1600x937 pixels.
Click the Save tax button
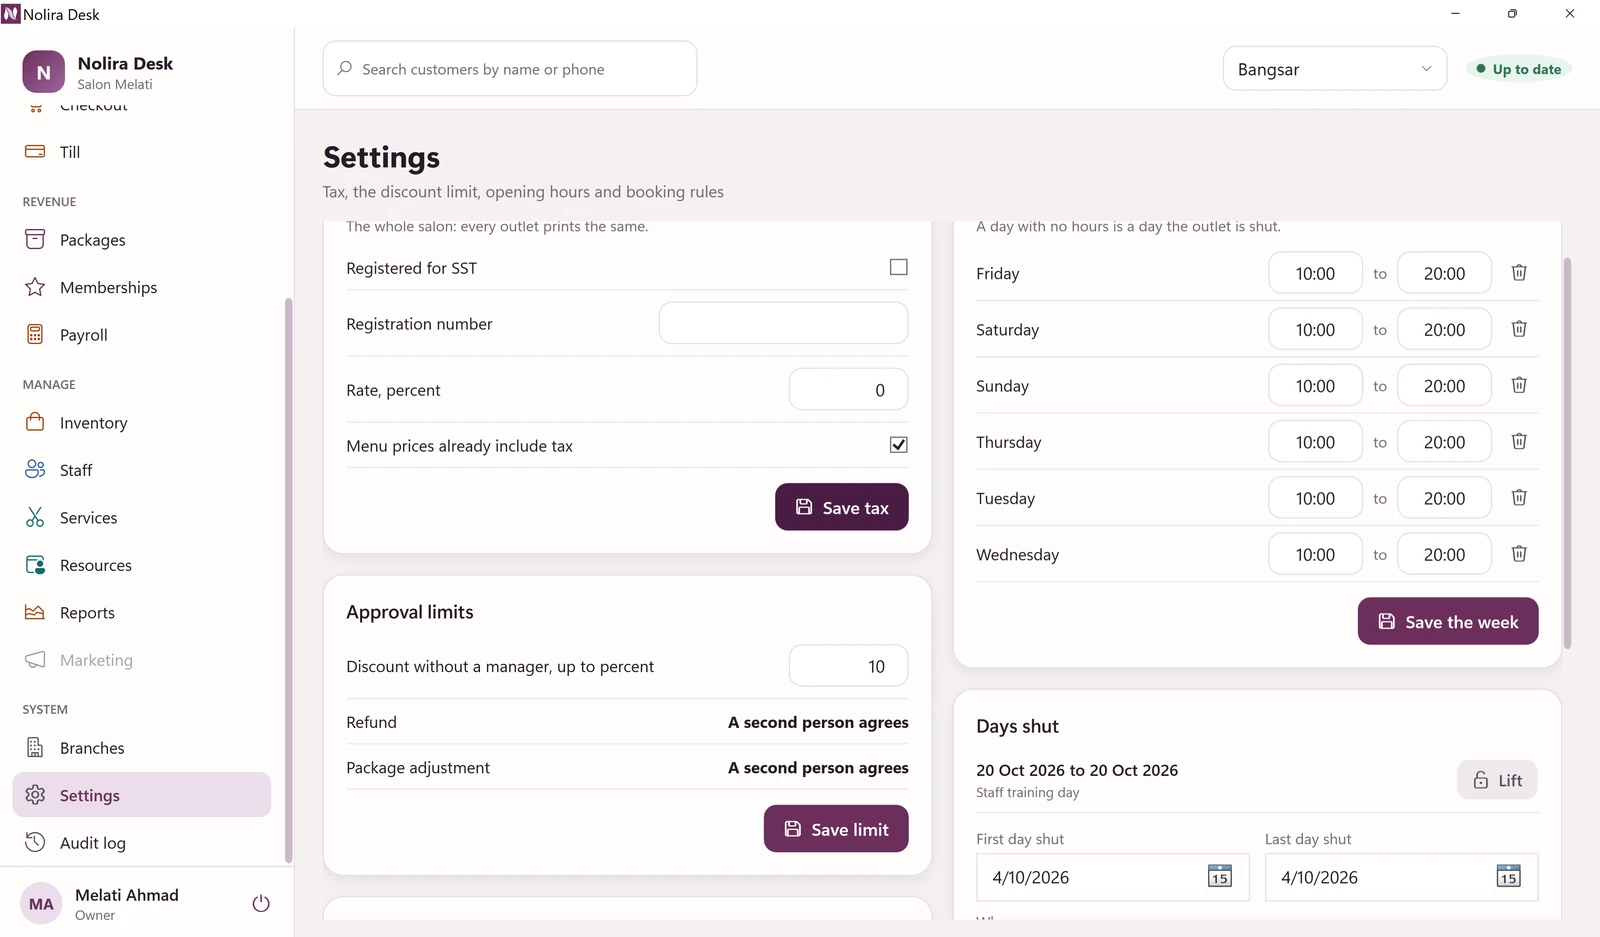coord(841,507)
